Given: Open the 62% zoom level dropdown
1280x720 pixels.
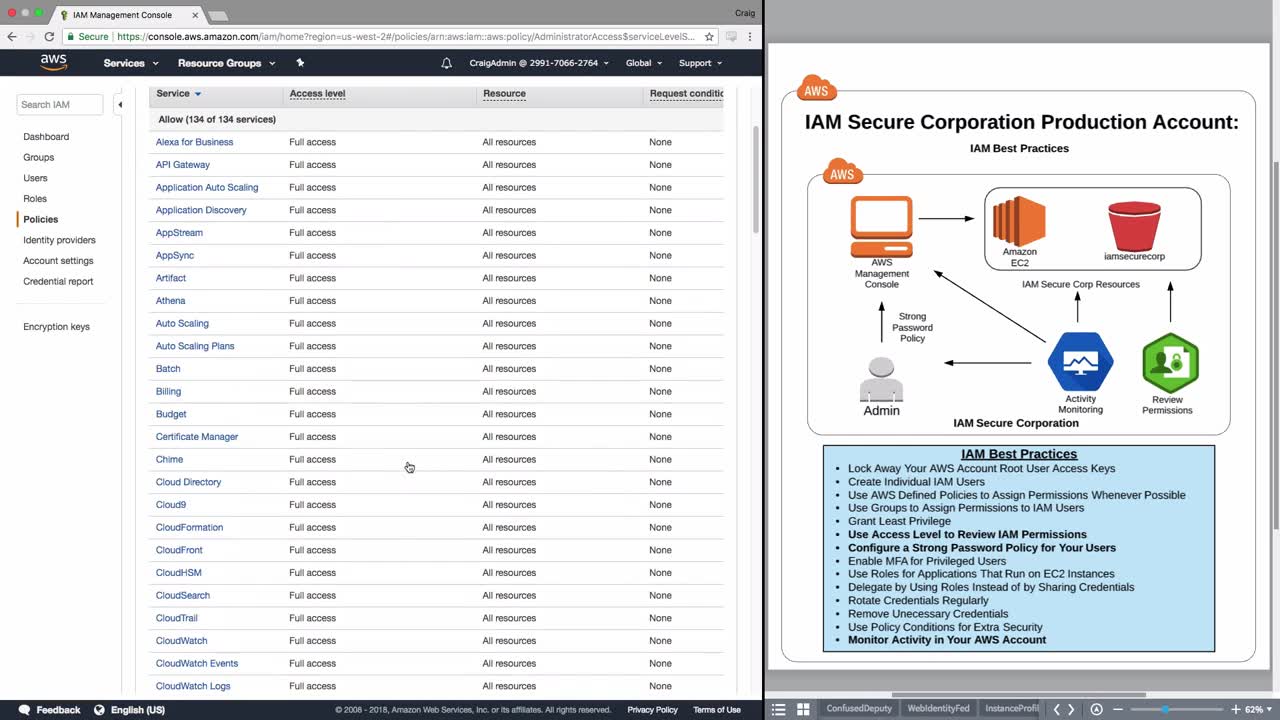Looking at the screenshot, I should point(1258,710).
